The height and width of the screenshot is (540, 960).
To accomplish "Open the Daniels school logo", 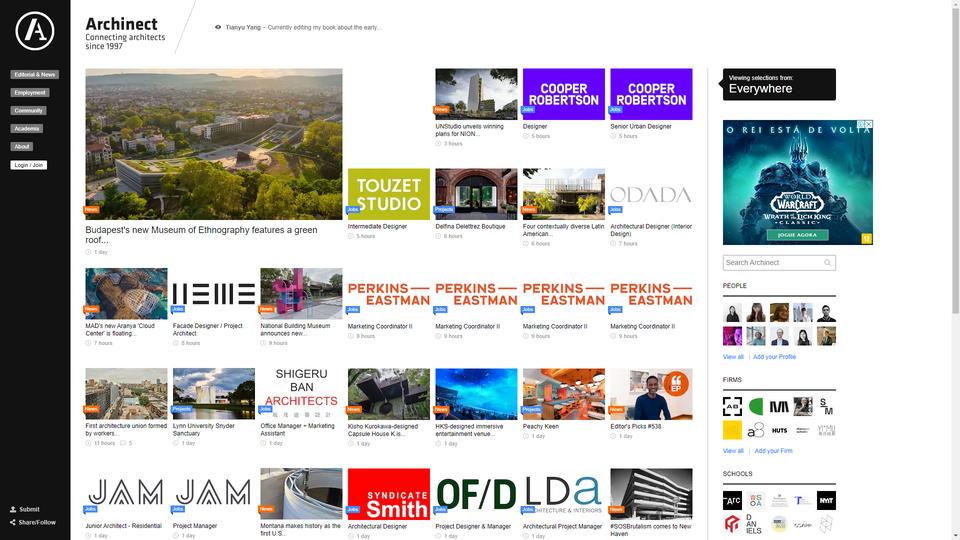I will (x=756, y=524).
